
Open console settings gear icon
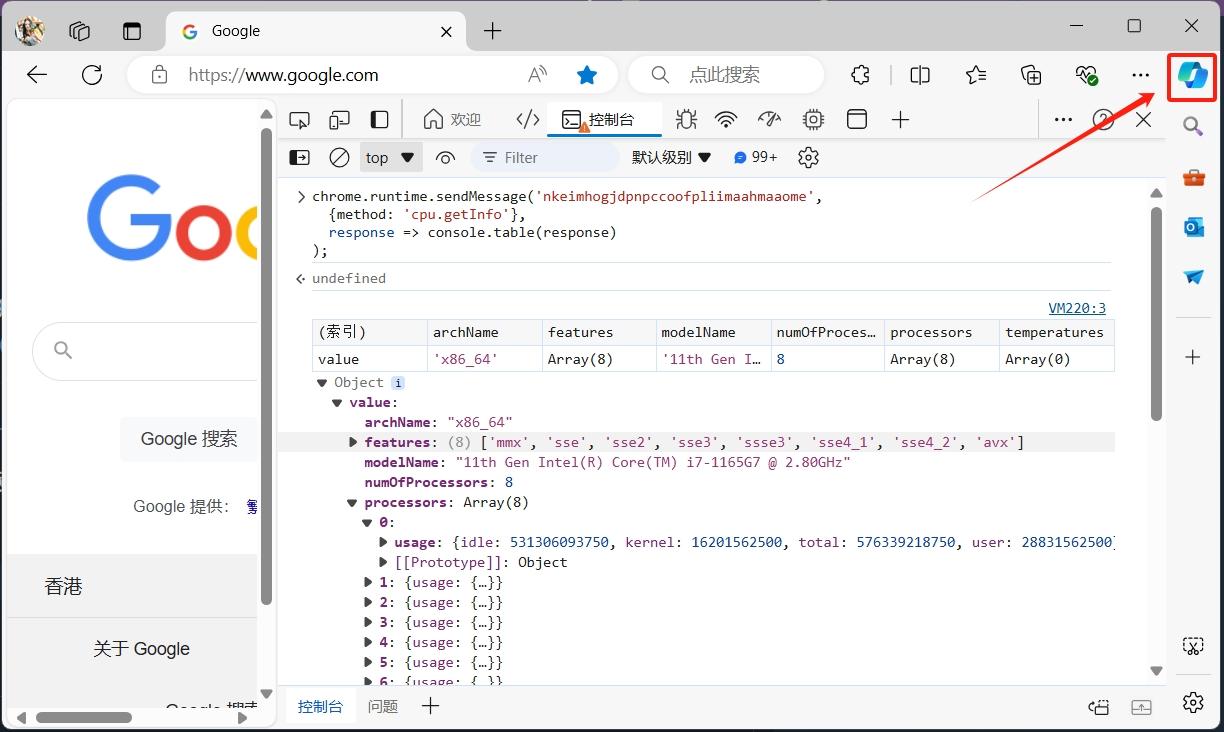coord(809,158)
